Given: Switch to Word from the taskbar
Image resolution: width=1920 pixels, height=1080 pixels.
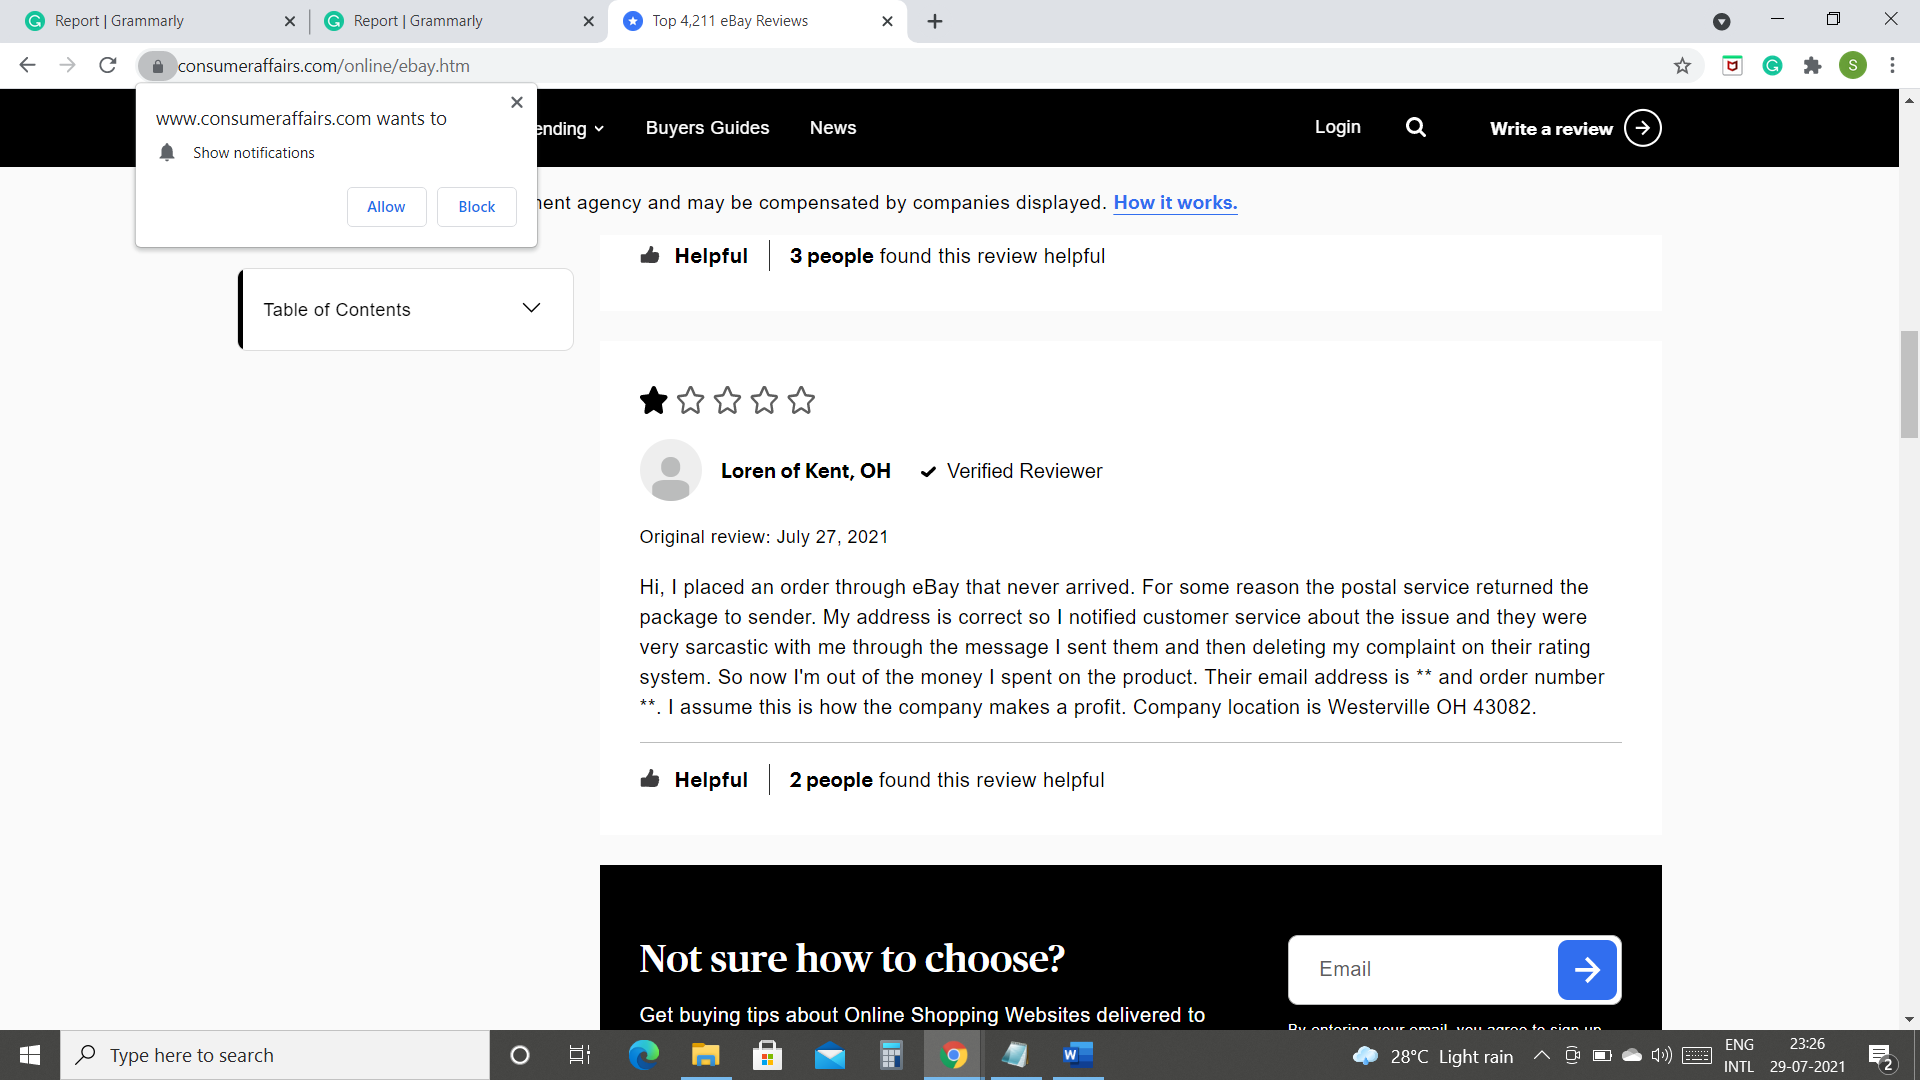Looking at the screenshot, I should (x=1078, y=1055).
